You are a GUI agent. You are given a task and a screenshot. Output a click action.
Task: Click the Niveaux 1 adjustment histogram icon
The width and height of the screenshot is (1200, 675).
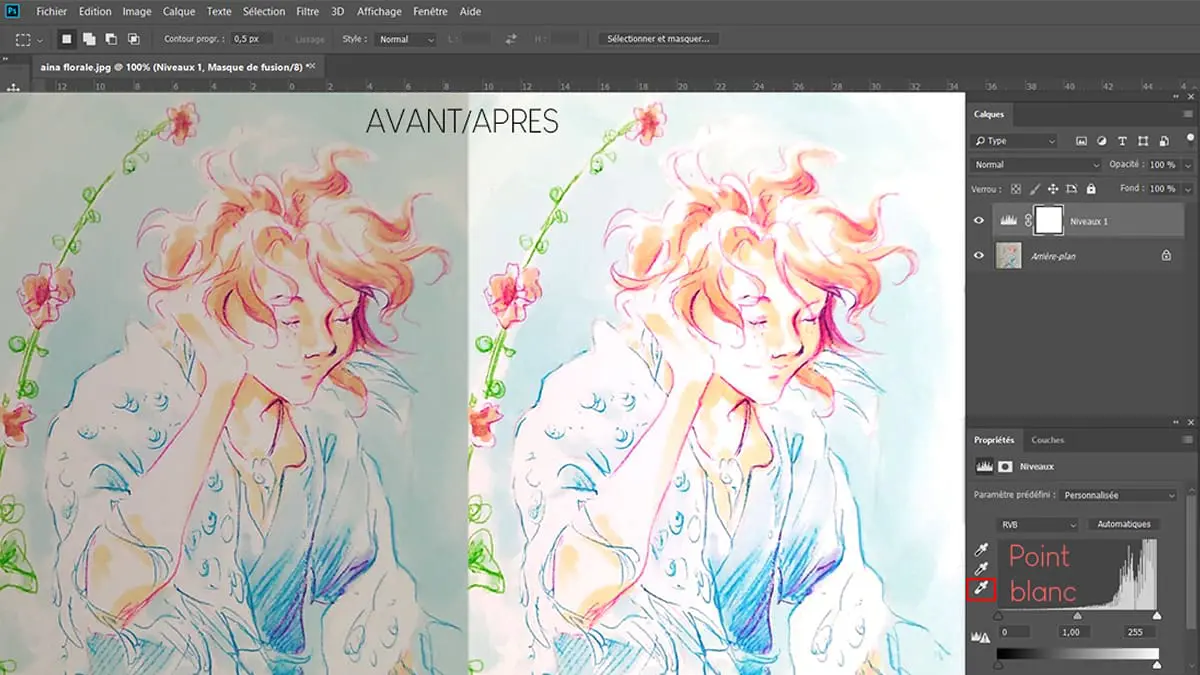coord(1010,221)
